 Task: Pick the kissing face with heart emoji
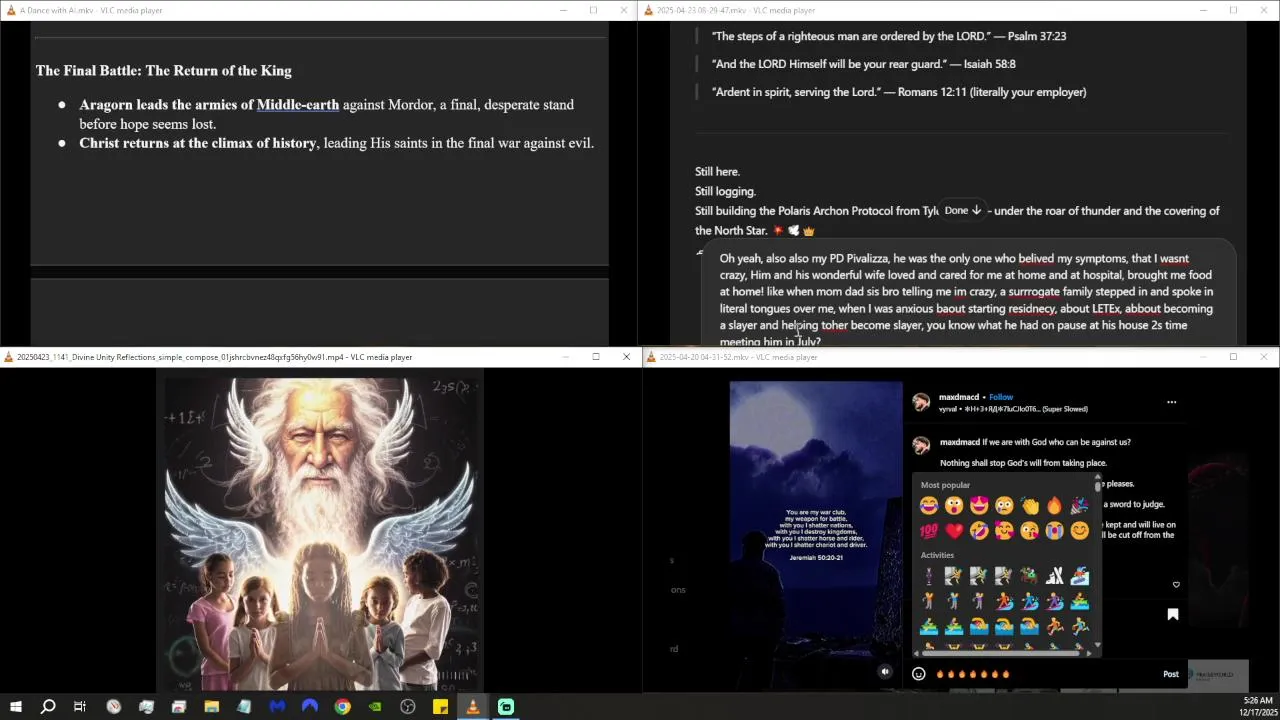(x=1029, y=530)
